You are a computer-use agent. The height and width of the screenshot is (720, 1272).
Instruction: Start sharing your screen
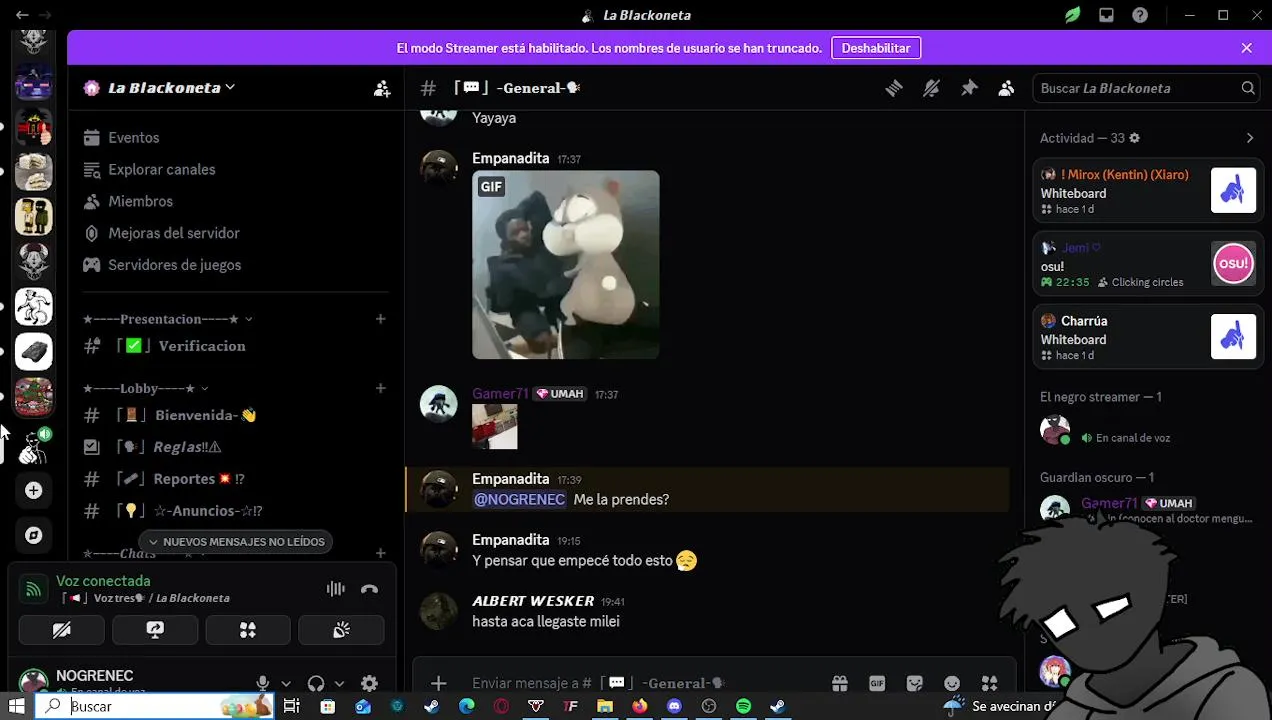154,630
